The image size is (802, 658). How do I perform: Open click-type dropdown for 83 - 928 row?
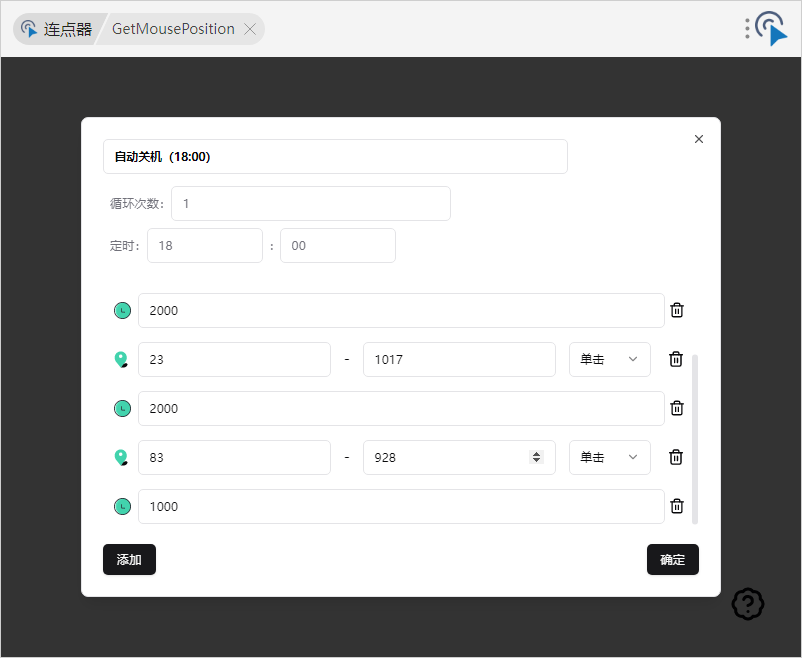tap(609, 457)
